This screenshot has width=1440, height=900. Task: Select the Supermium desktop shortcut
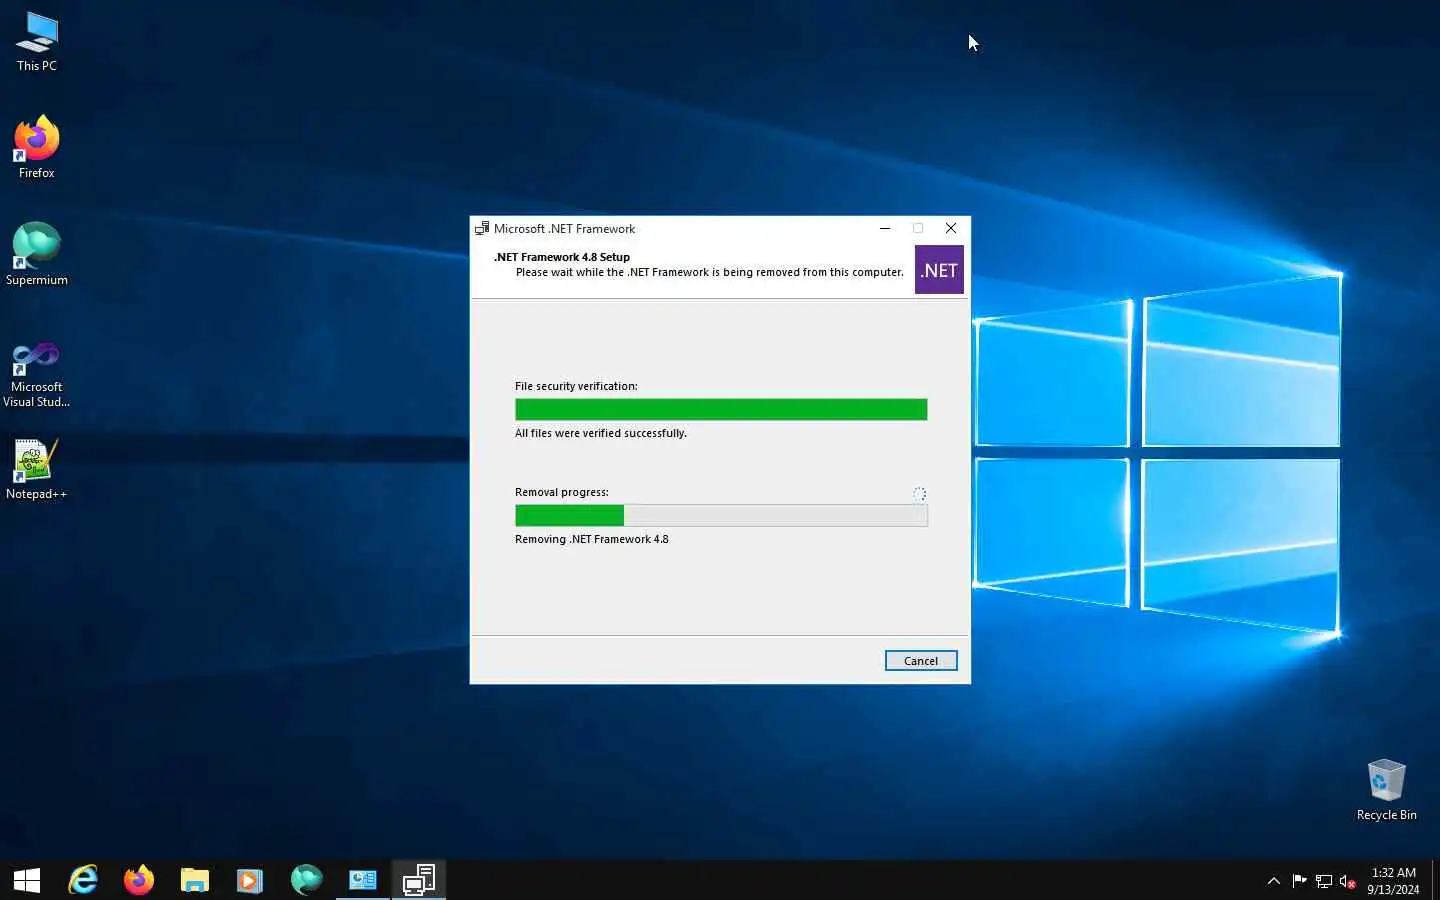pyautogui.click(x=37, y=254)
